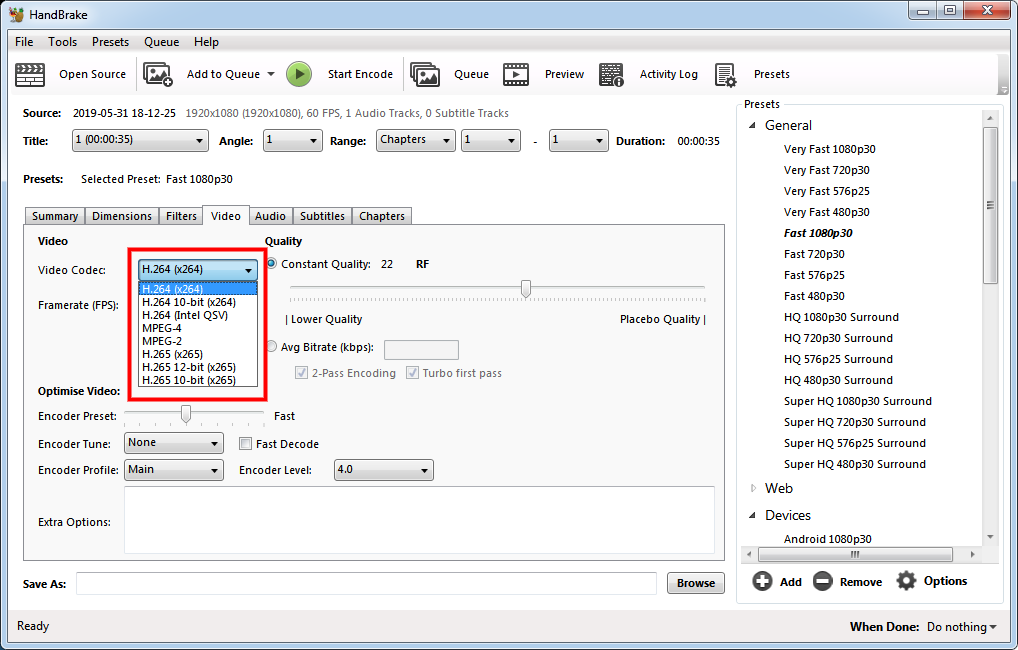The image size is (1018, 650).
Task: Open the Queue menu
Action: [162, 42]
